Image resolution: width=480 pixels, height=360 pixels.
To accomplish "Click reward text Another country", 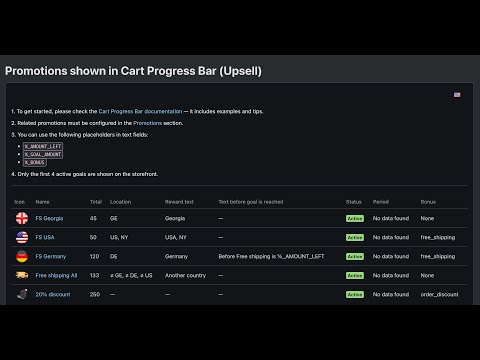I will click(x=185, y=275).
